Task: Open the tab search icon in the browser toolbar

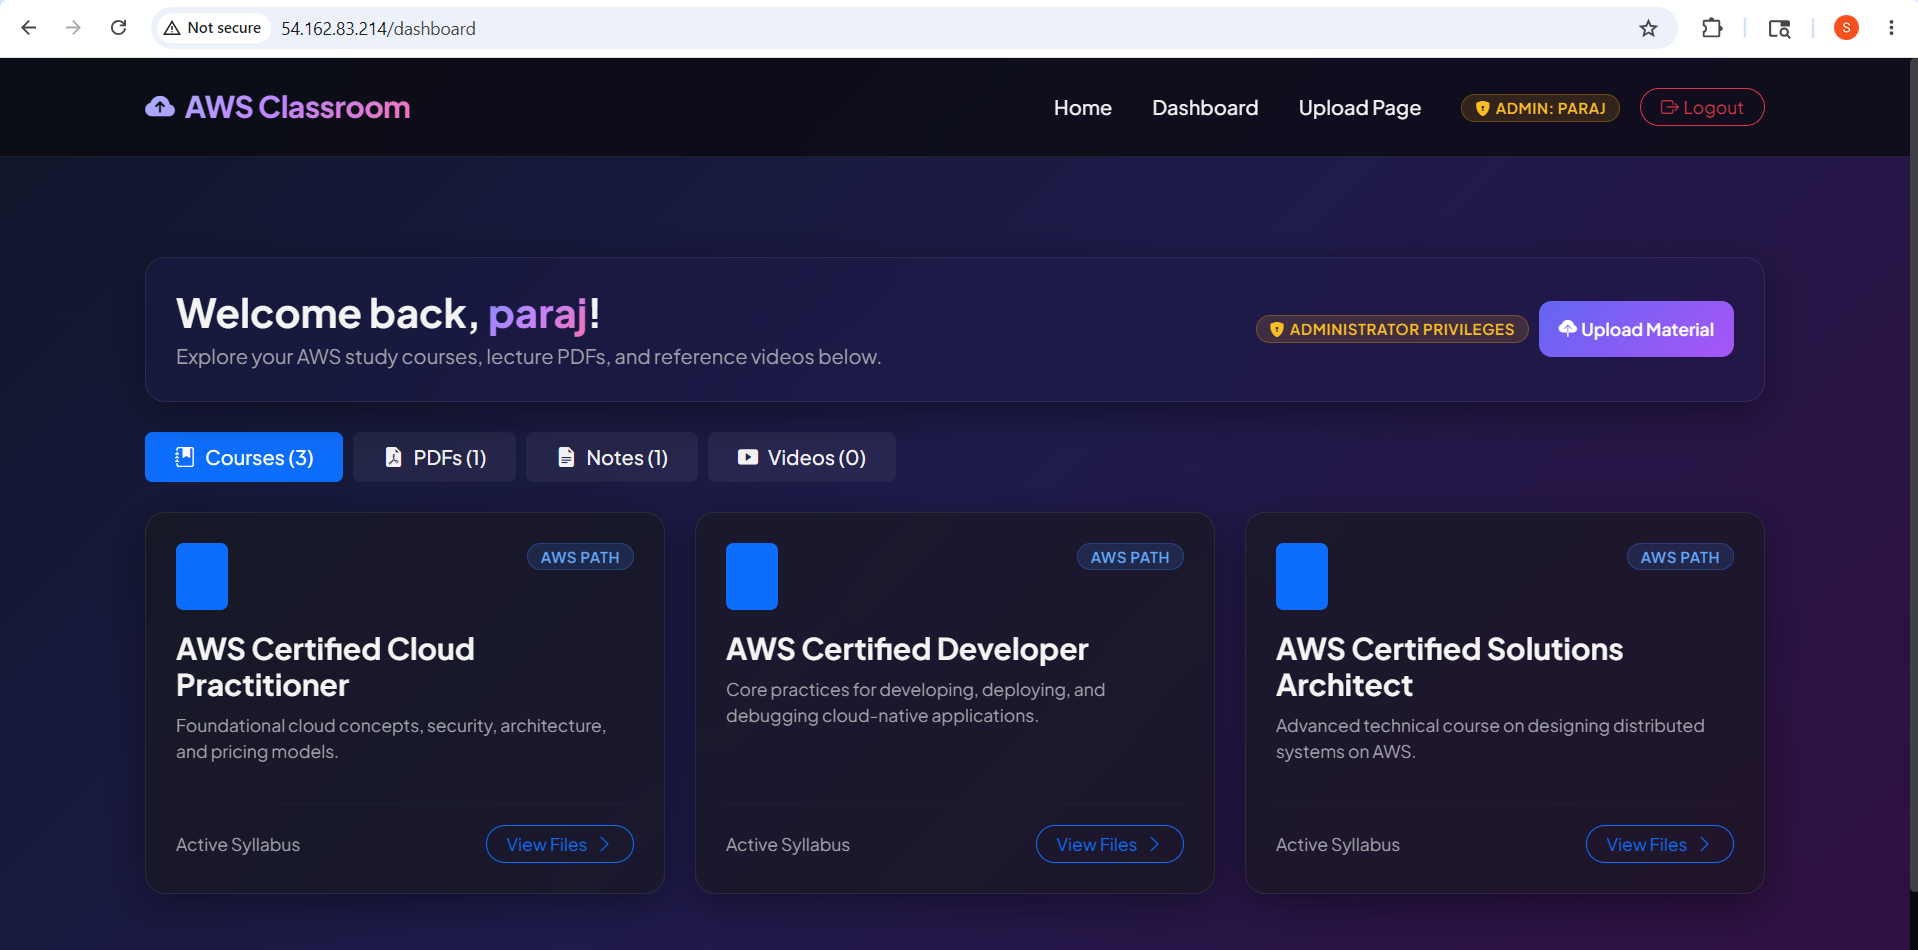Action: 1779,28
